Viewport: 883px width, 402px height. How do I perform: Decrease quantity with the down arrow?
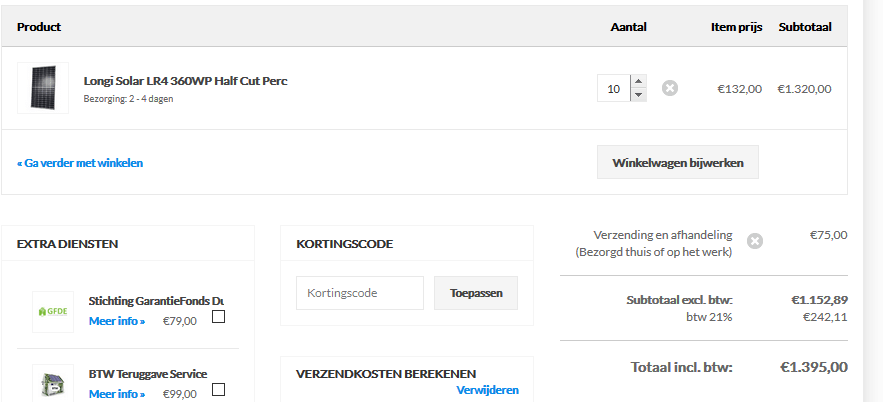click(x=638, y=95)
